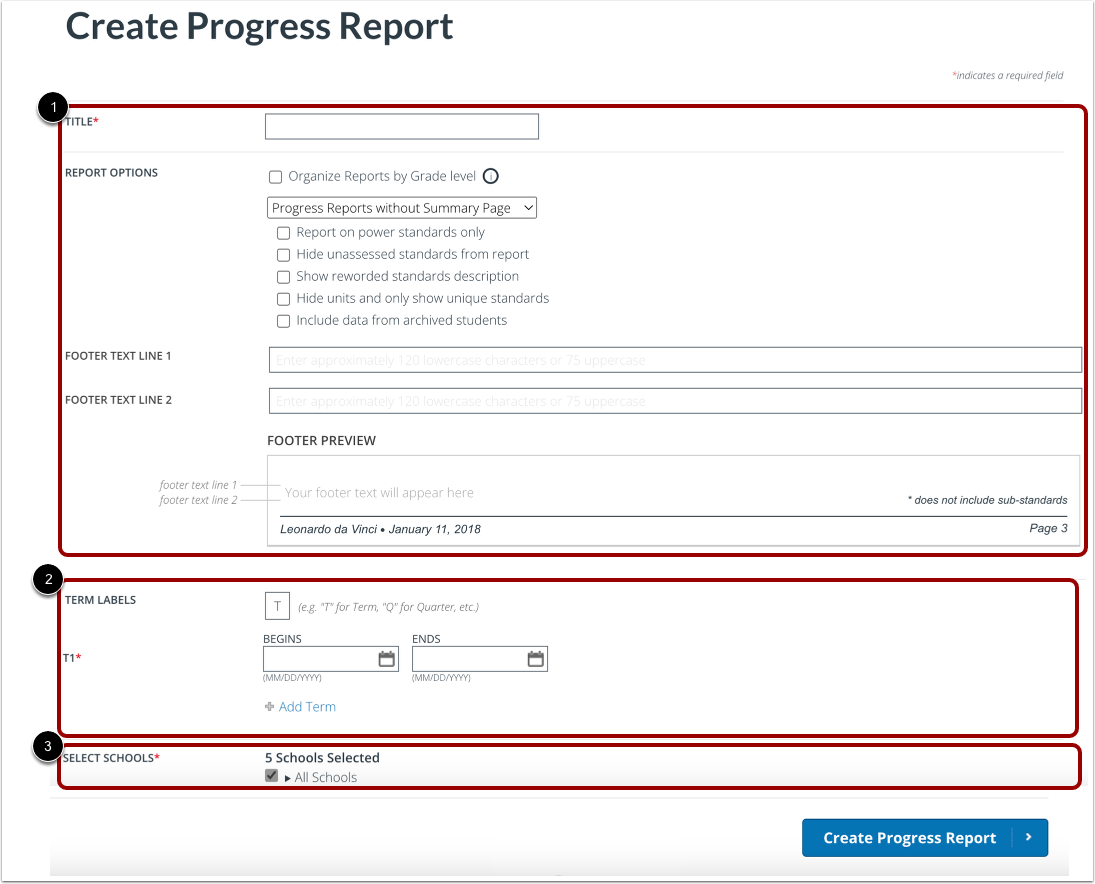Check Hide unassessed standards from report
This screenshot has height=884, width=1095.
pos(283,254)
